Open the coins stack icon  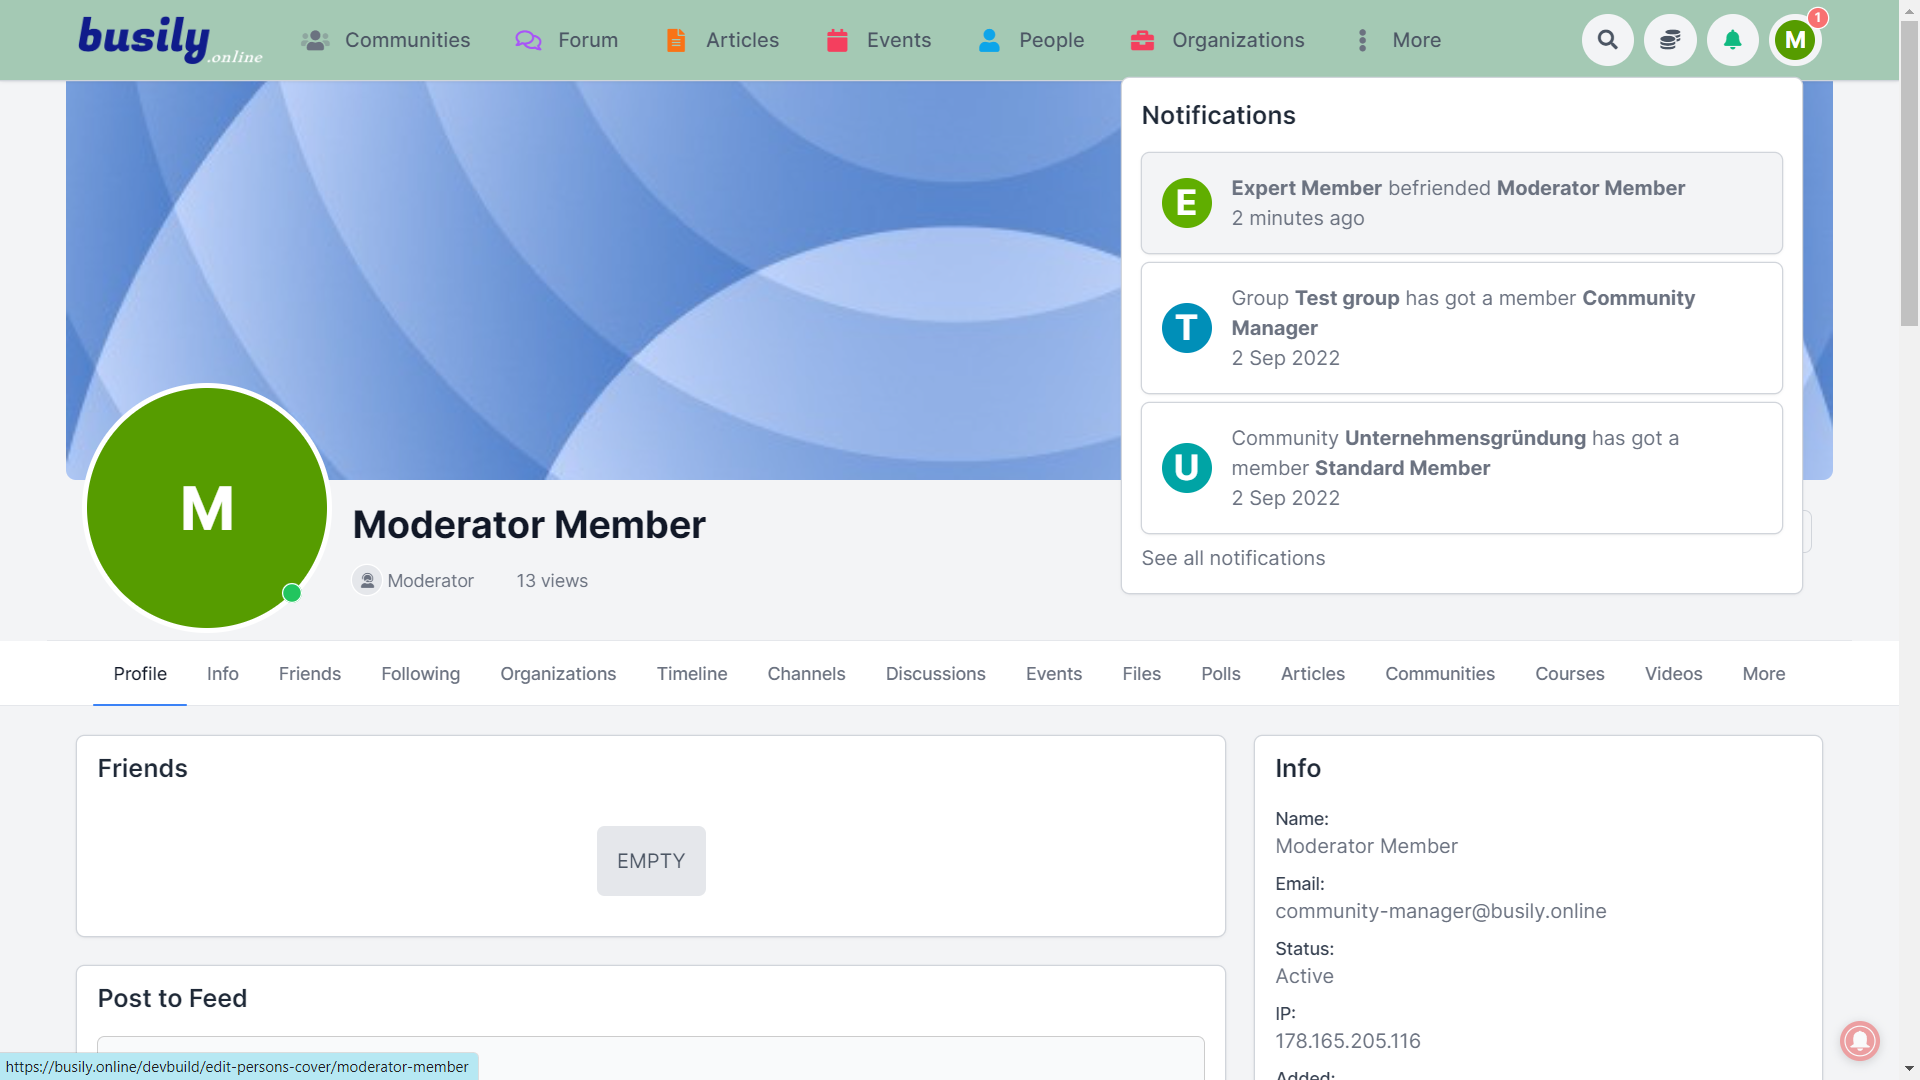[1670, 40]
